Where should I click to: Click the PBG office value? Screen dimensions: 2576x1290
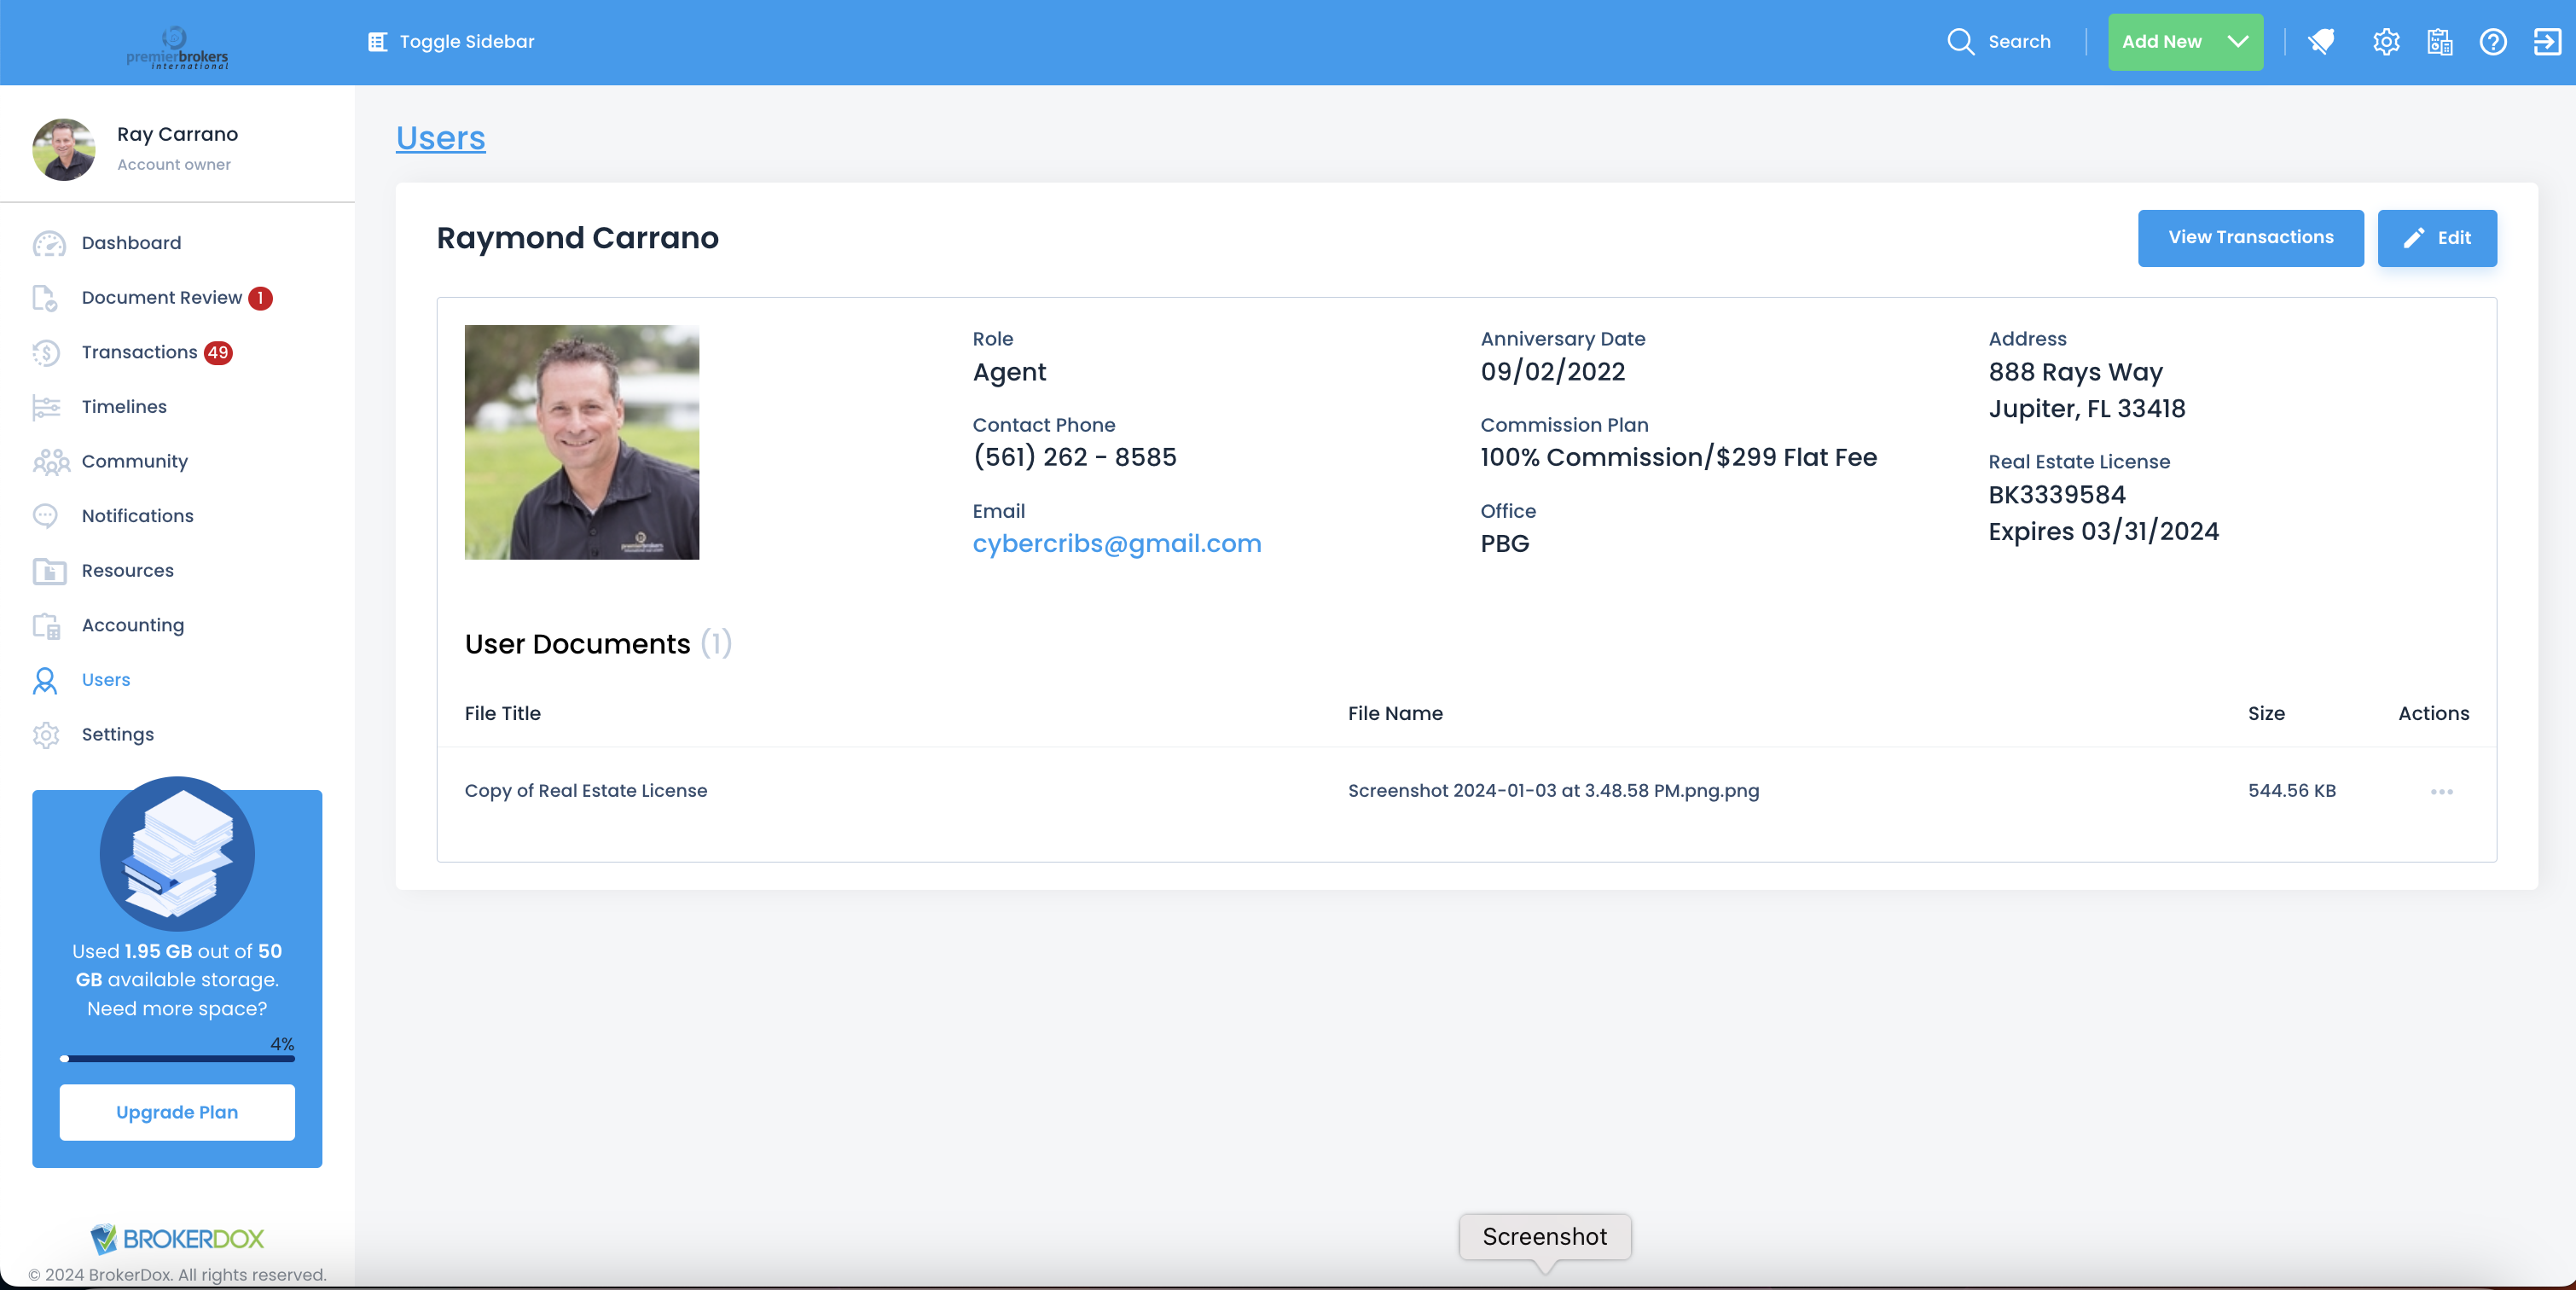point(1505,544)
